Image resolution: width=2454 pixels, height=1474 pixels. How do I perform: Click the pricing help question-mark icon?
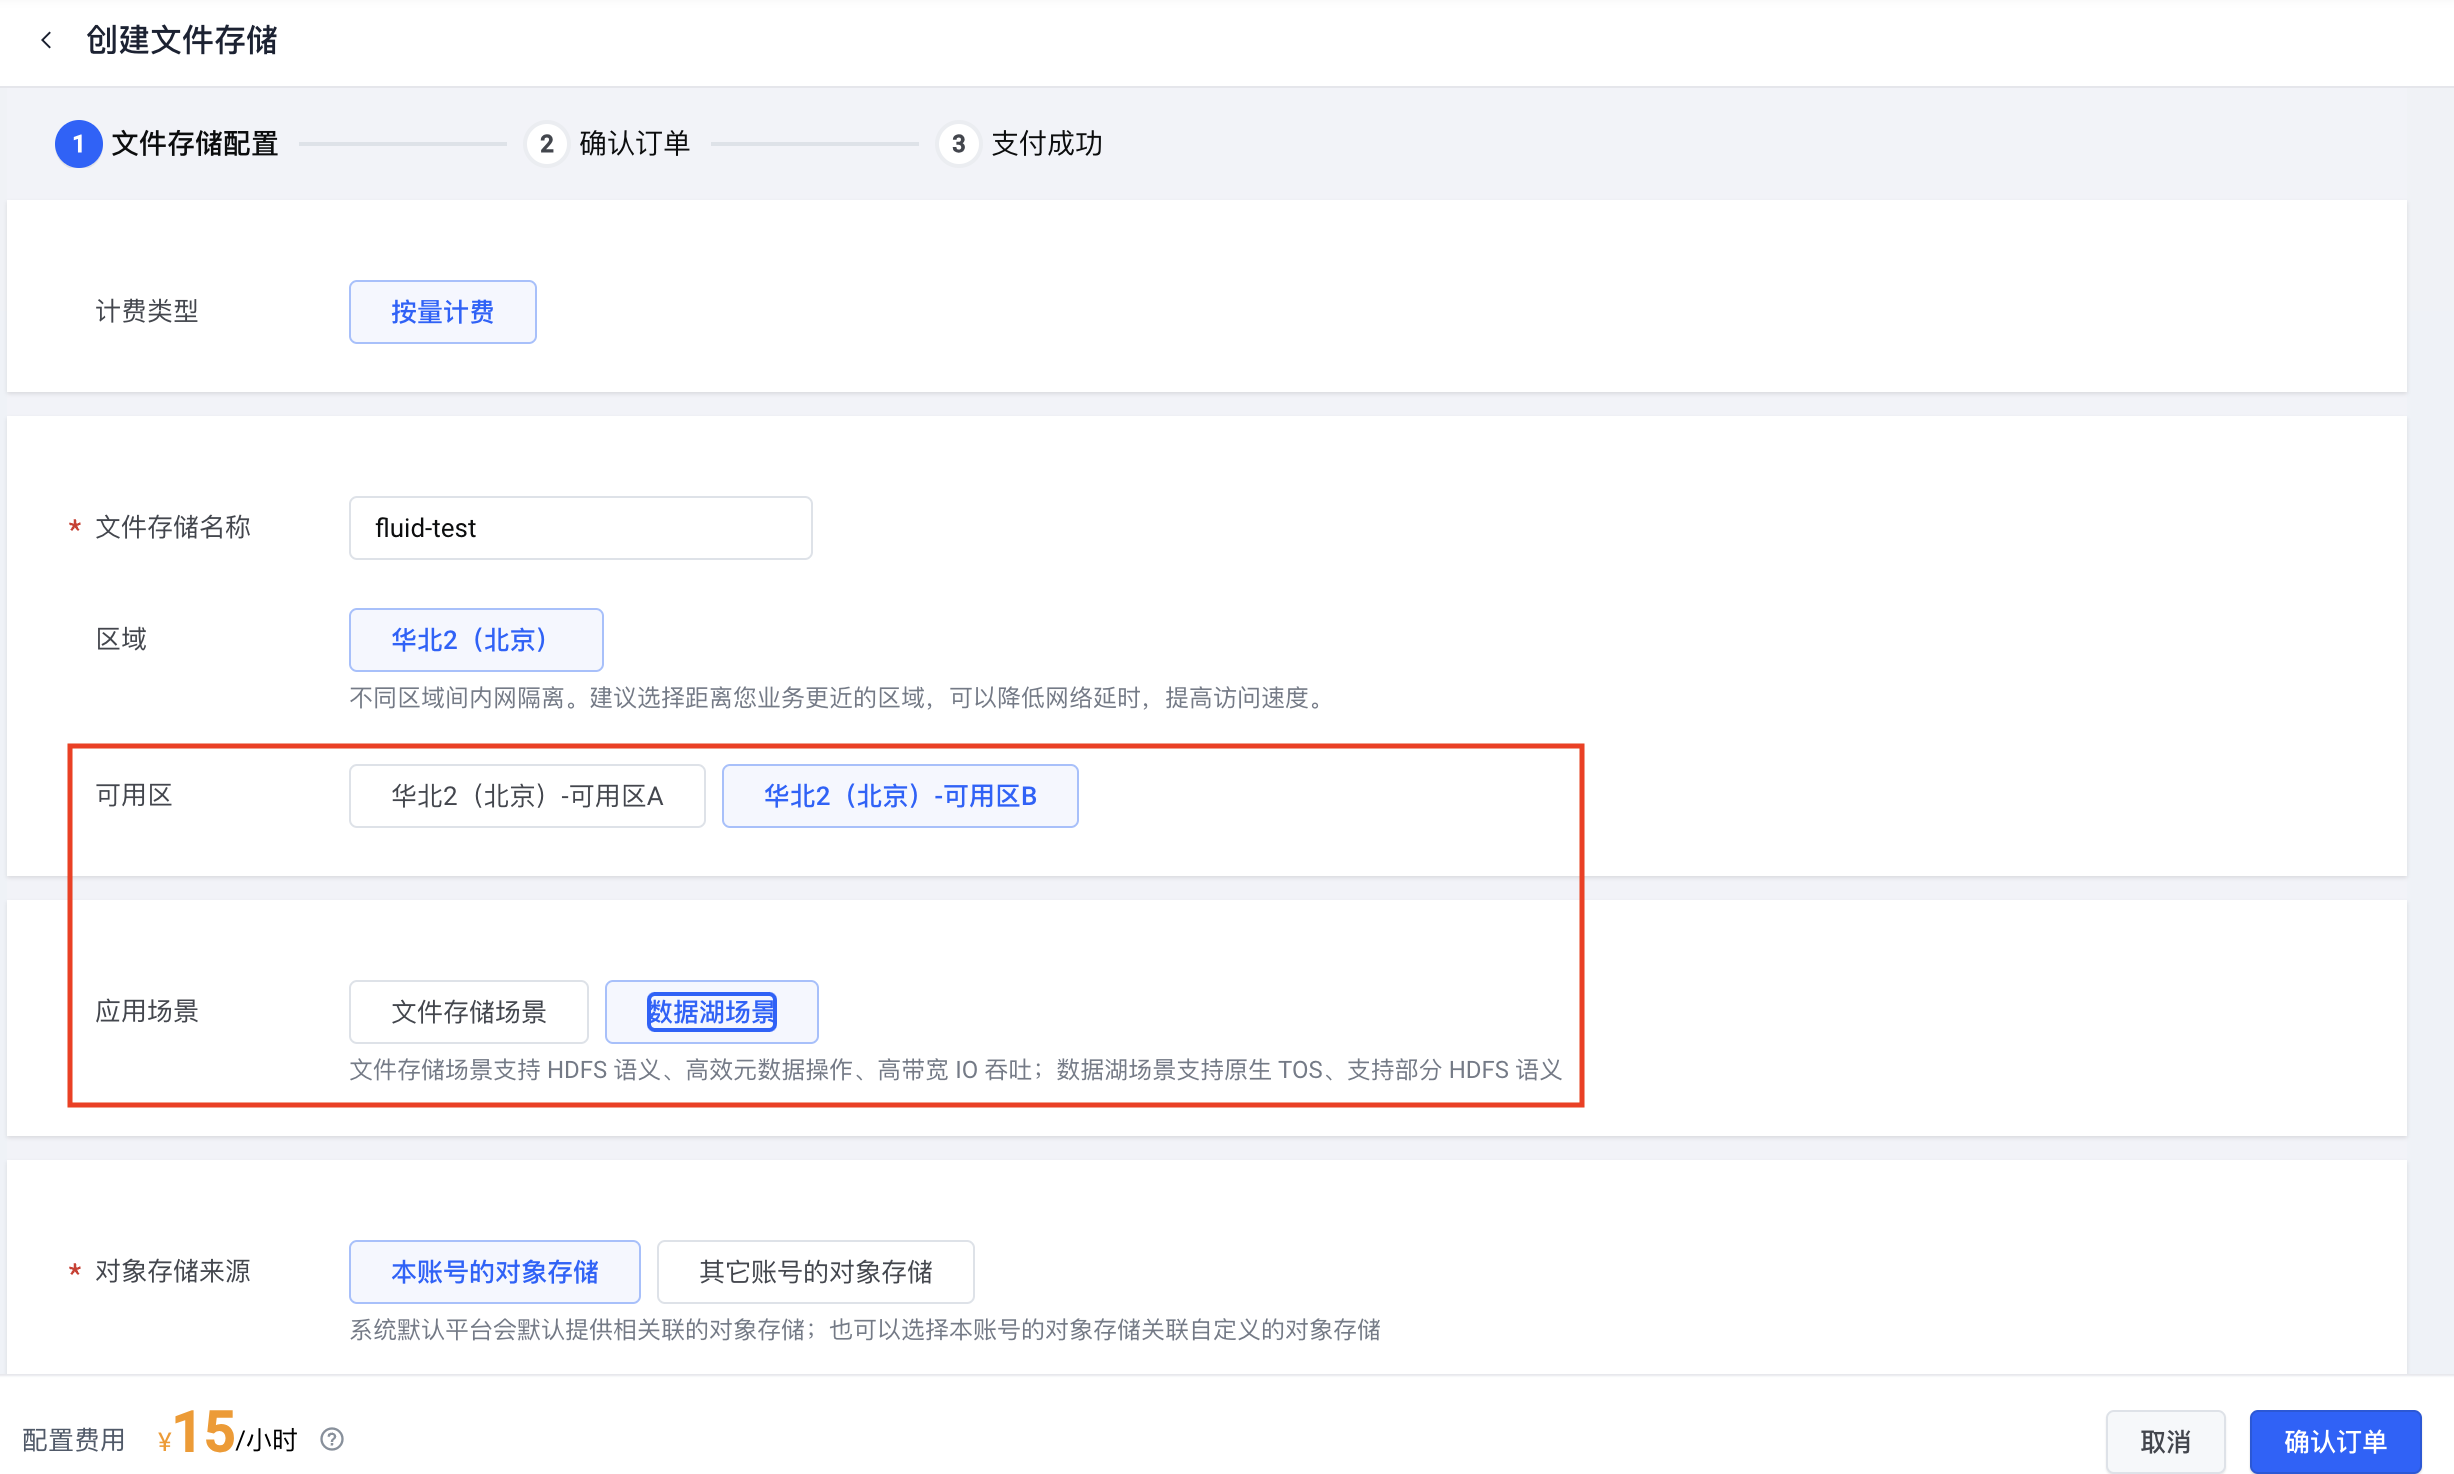(332, 1439)
